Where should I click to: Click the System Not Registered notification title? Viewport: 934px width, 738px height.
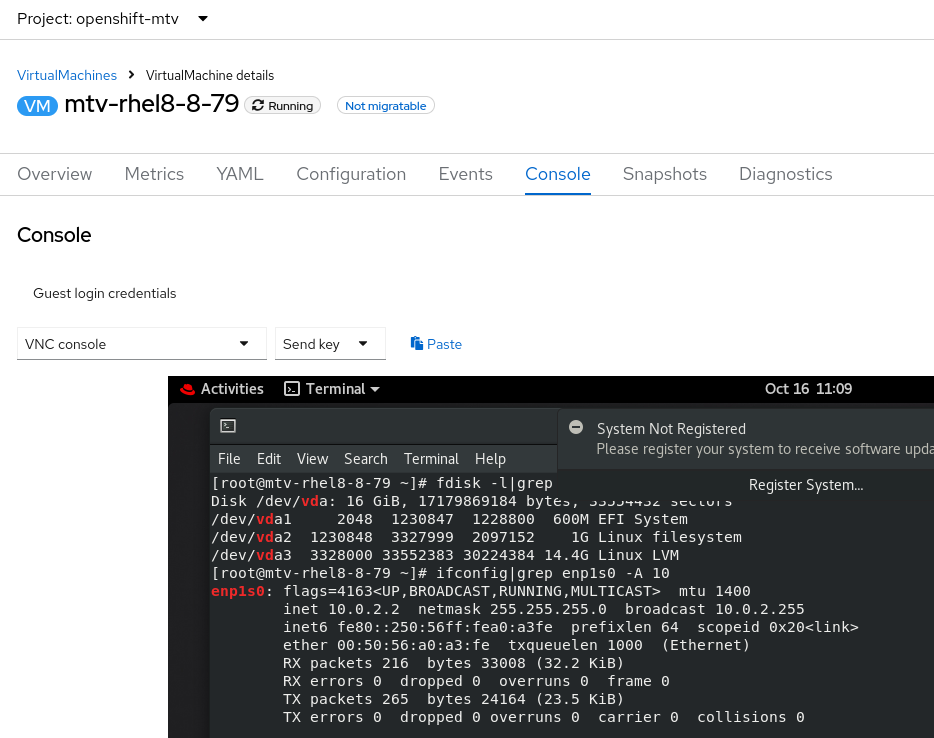click(x=671, y=429)
